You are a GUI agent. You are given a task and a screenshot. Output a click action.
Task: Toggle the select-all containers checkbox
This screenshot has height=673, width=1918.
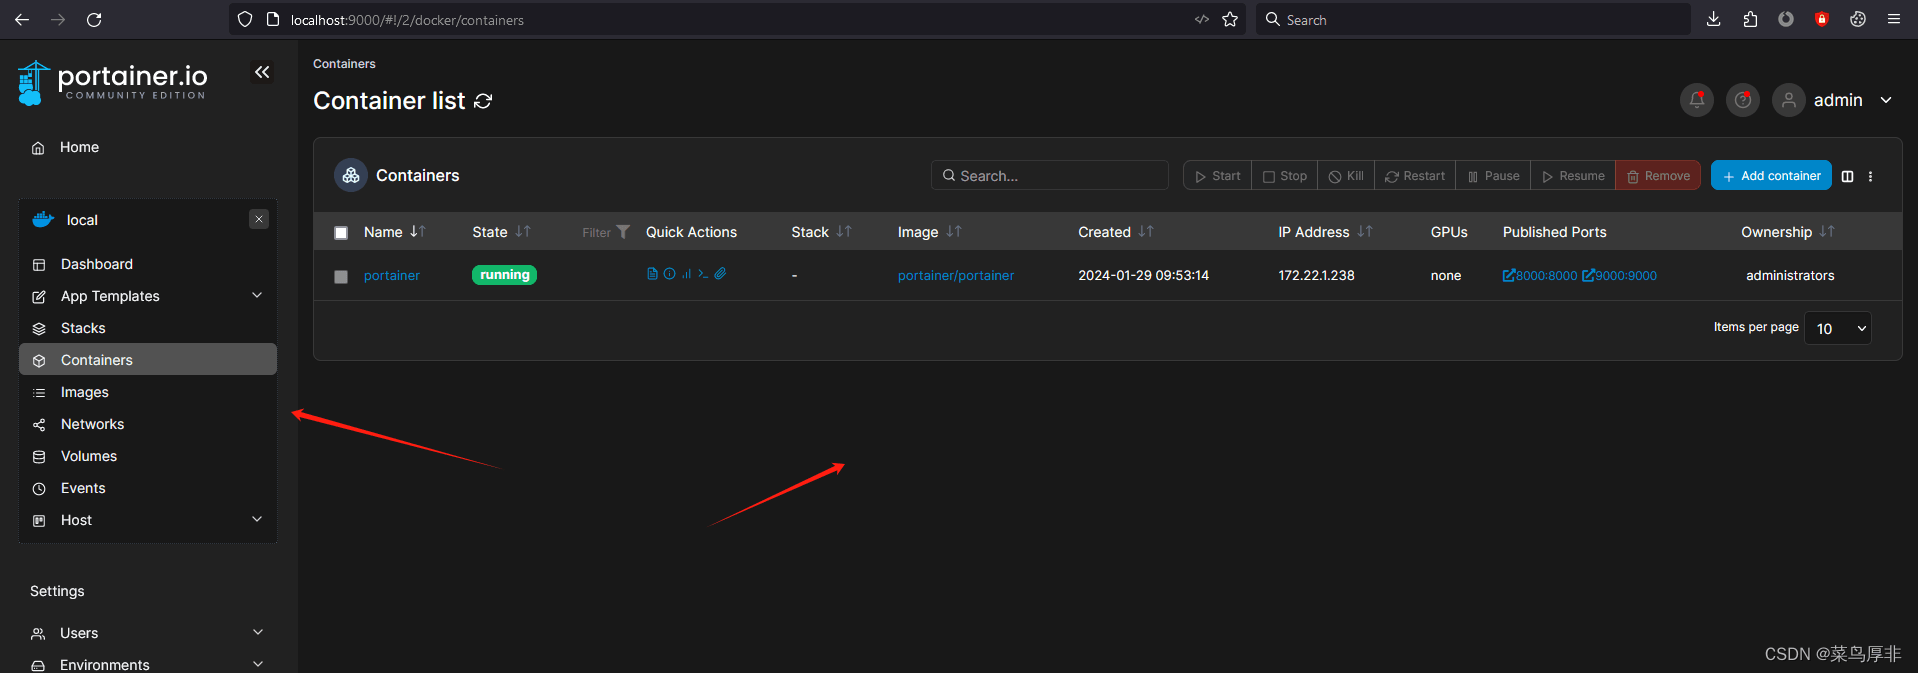(x=341, y=232)
